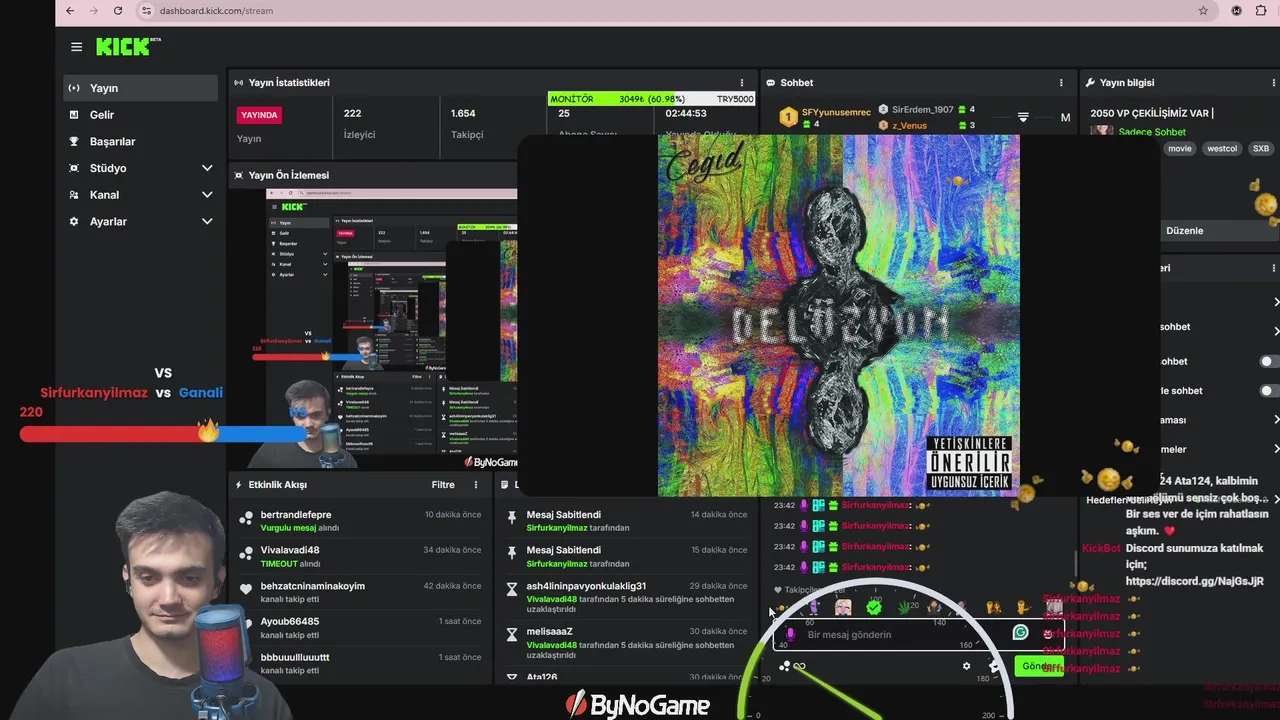Open Etkinlik Akışı three-dot menu

[x=476, y=484]
